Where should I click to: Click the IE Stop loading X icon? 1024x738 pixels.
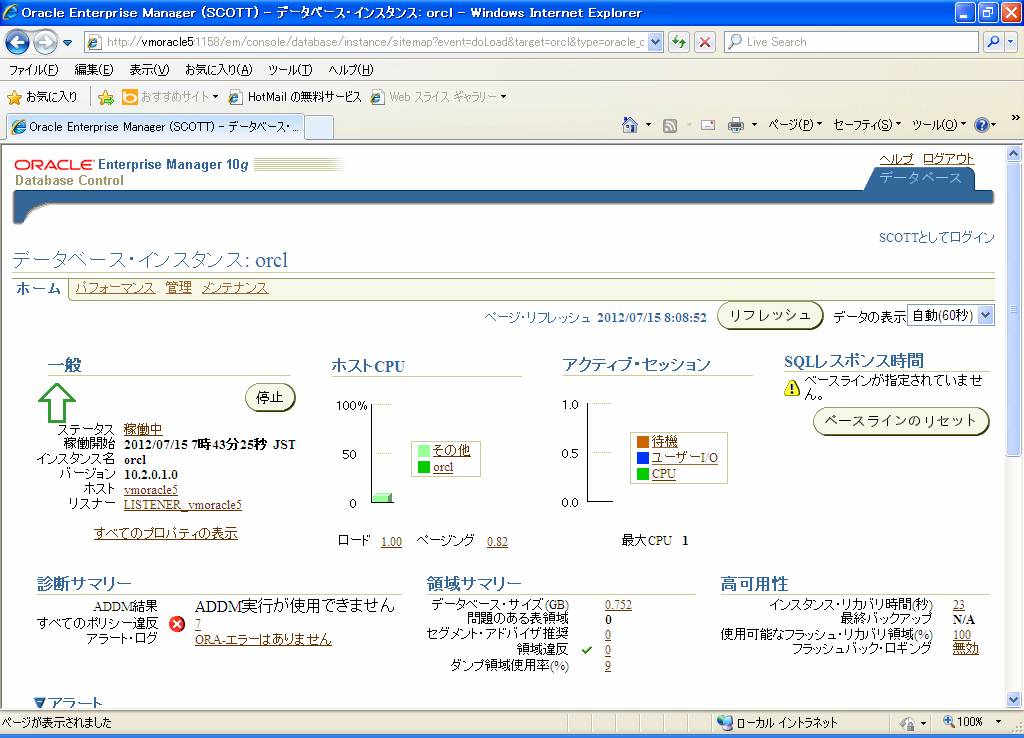point(705,42)
